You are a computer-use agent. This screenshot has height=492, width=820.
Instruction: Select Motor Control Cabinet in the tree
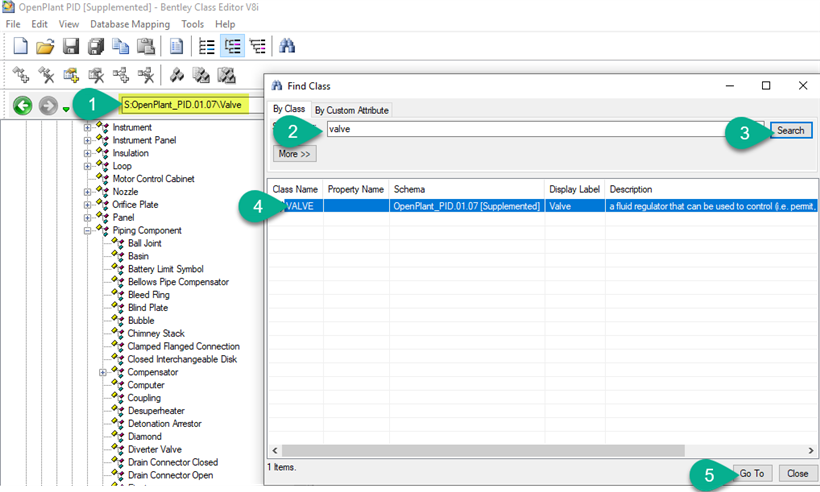[x=153, y=179]
